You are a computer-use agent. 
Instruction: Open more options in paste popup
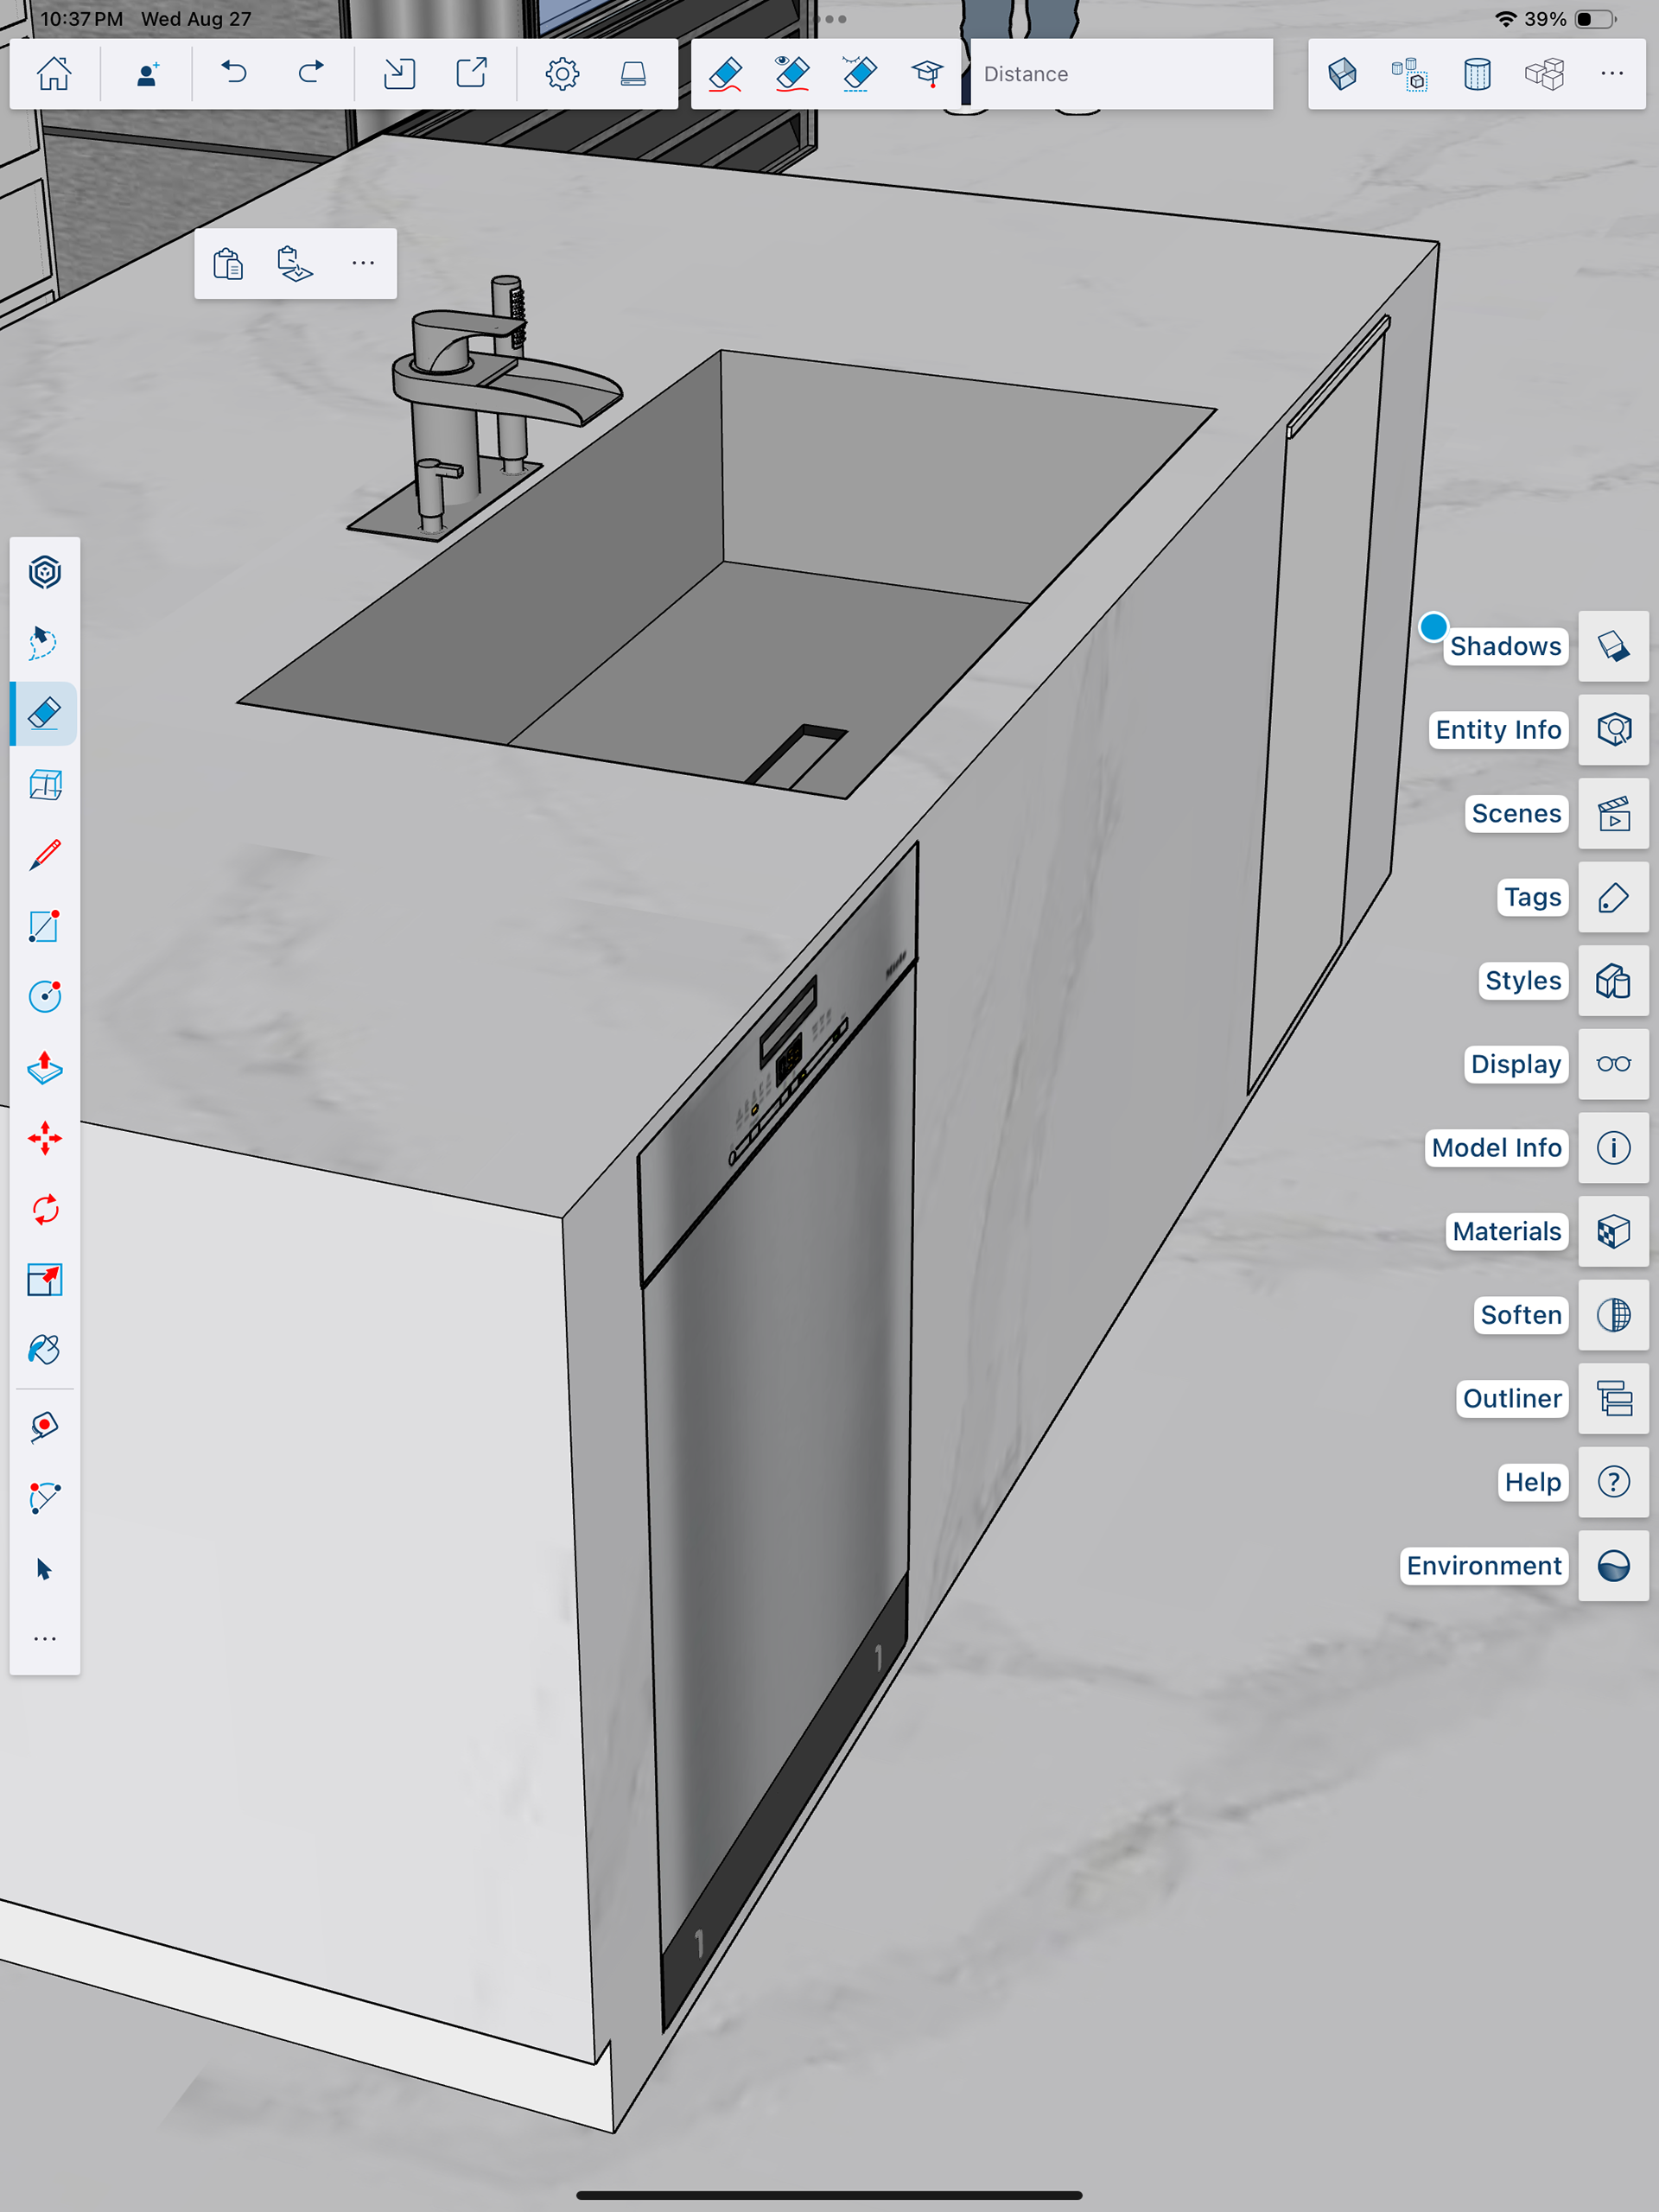pos(363,263)
